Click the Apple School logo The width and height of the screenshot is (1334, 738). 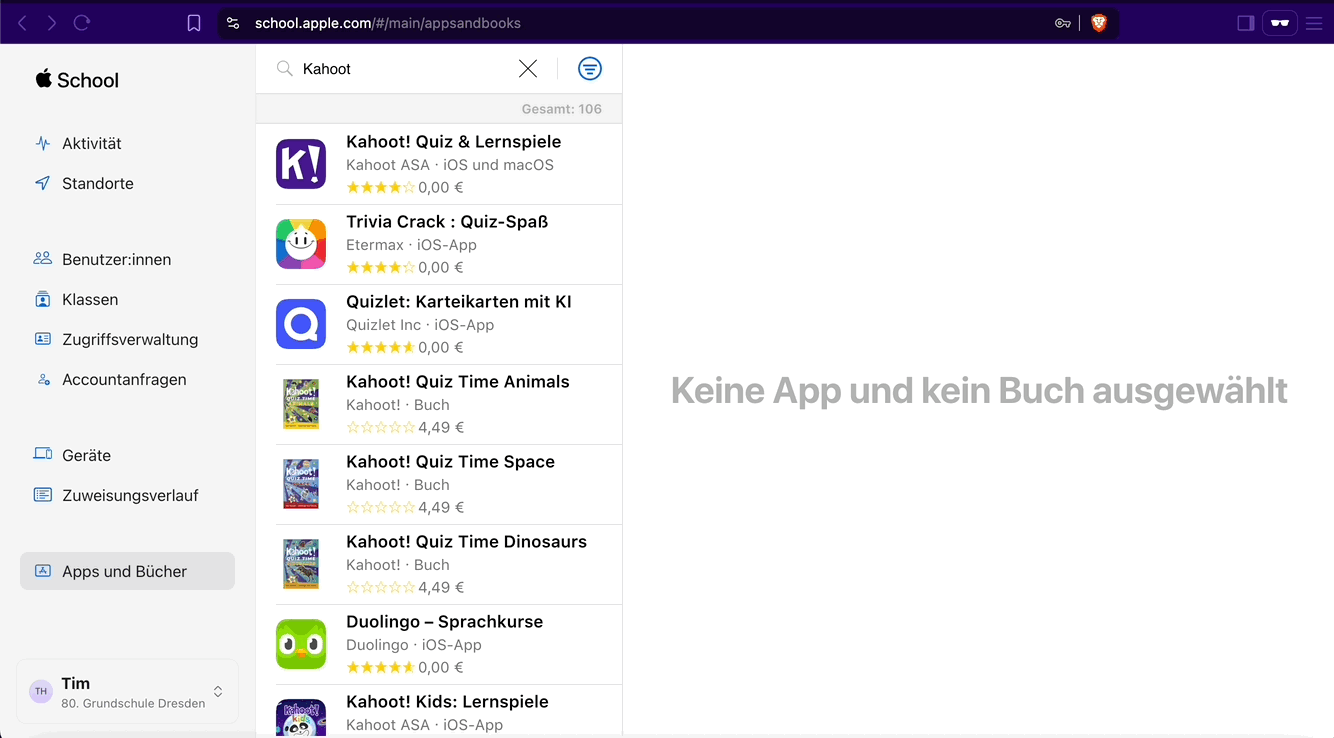tap(77, 80)
